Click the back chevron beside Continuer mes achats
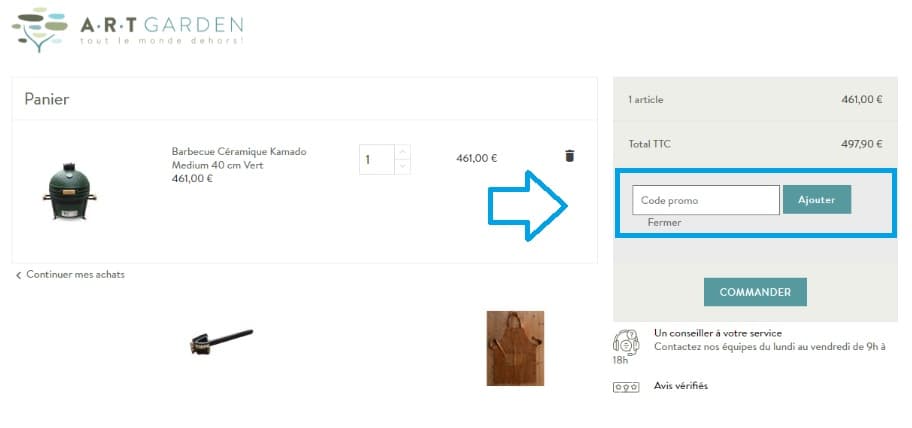 [x=19, y=275]
